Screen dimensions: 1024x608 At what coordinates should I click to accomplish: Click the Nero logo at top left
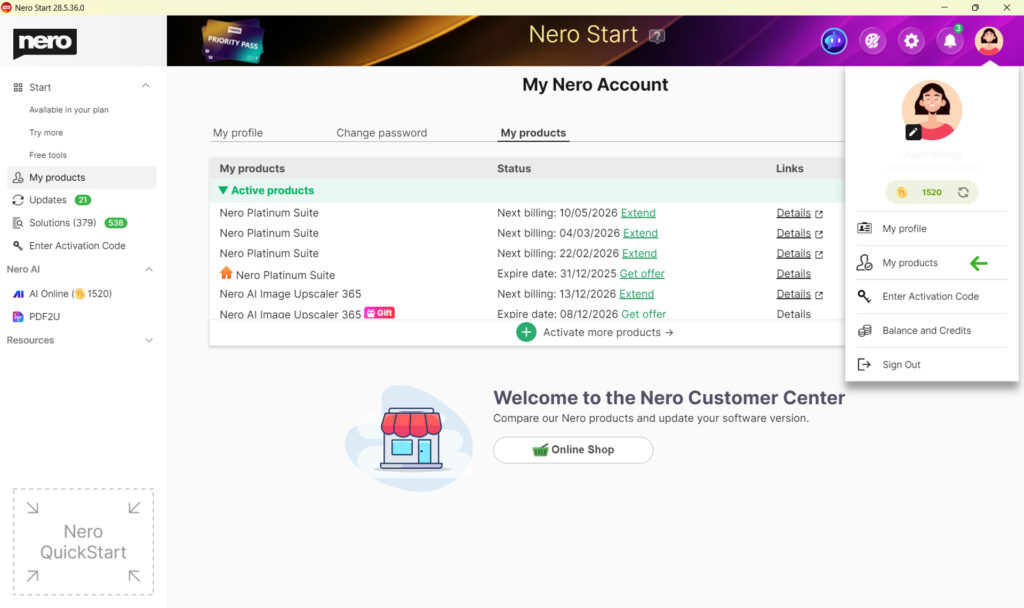tap(43, 41)
